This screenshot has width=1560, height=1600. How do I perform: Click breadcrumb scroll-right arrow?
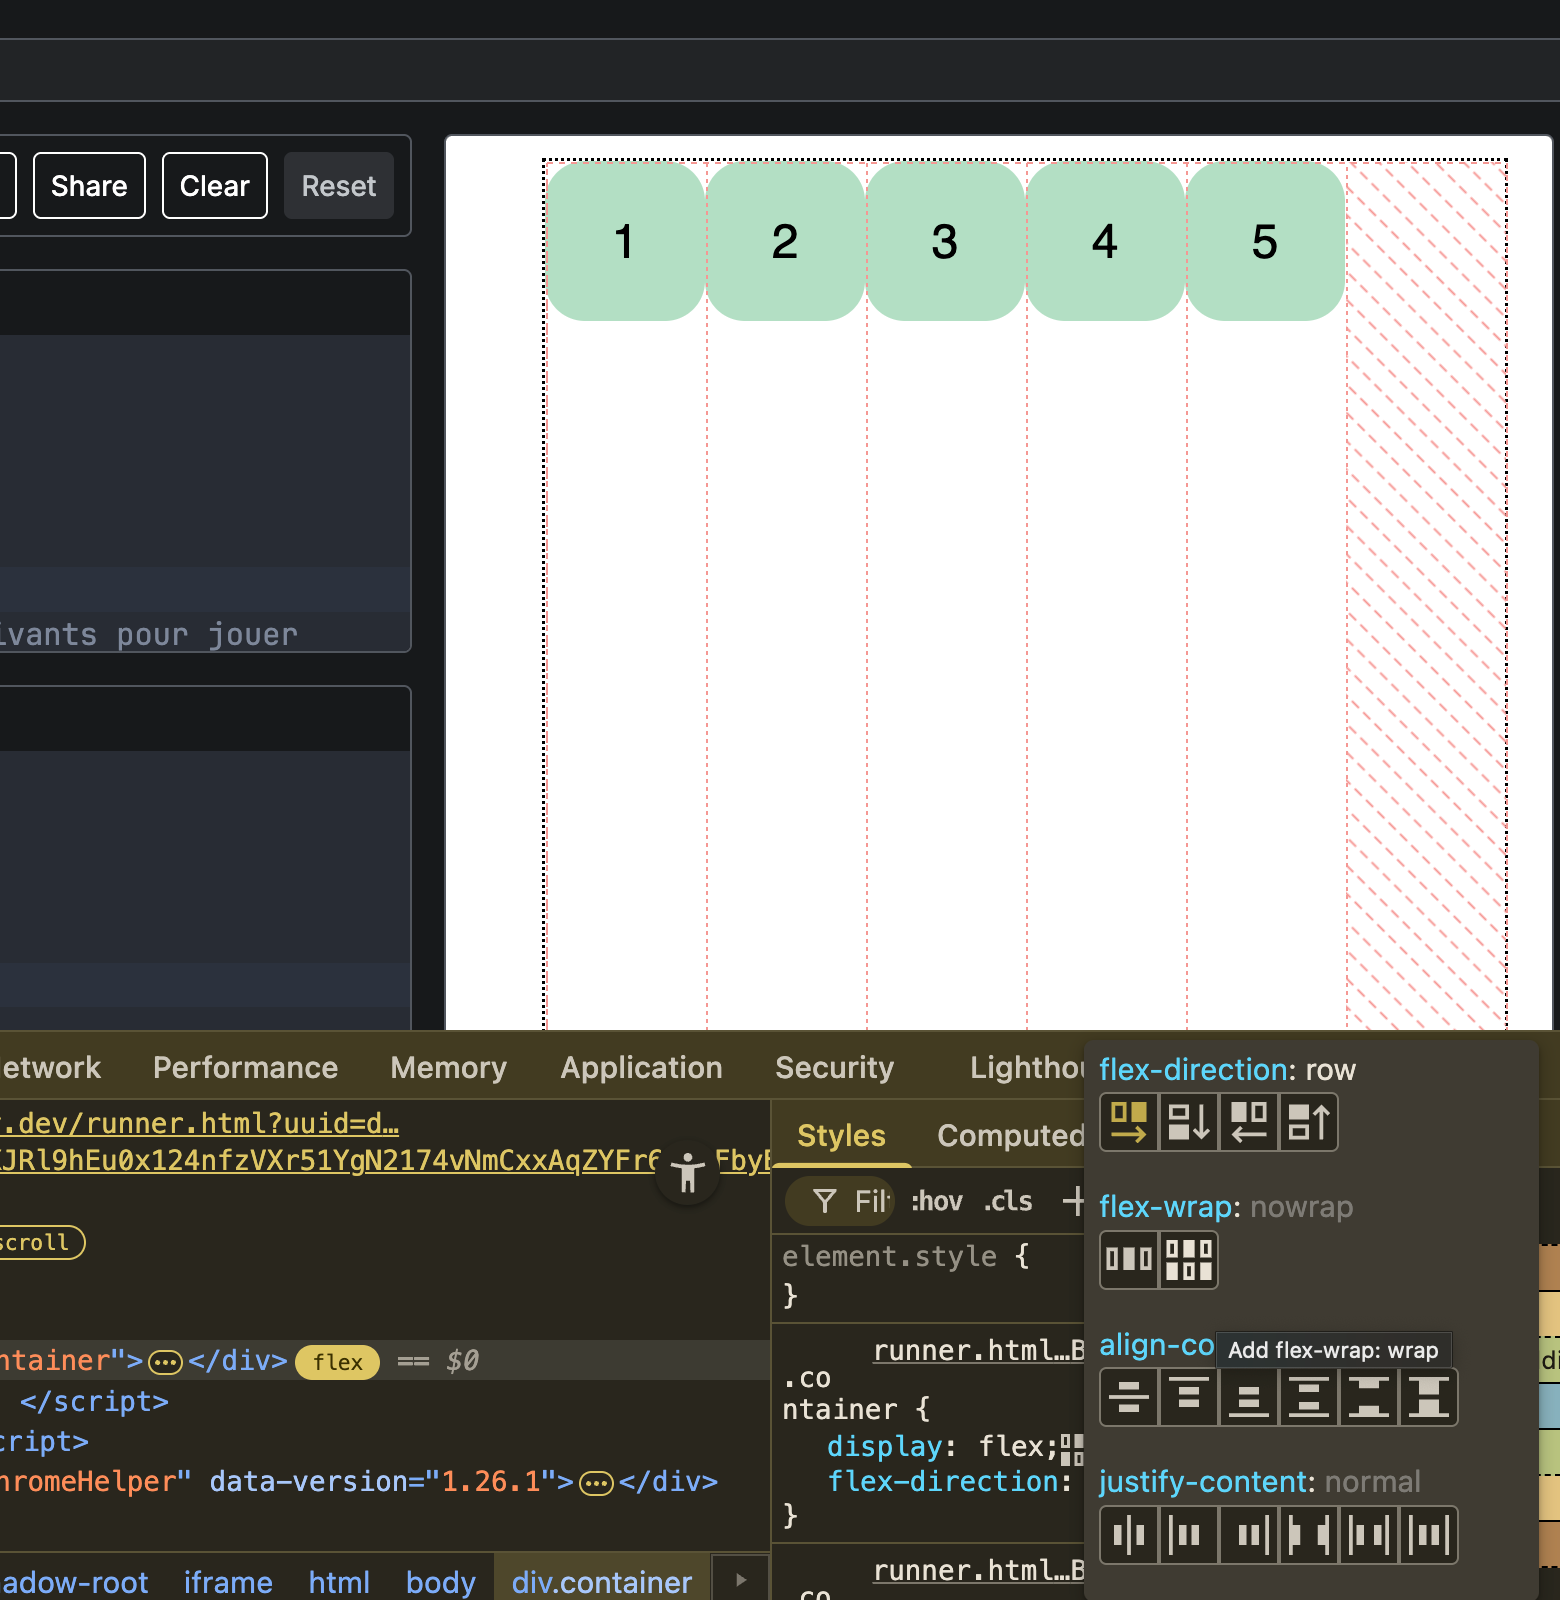741,1580
